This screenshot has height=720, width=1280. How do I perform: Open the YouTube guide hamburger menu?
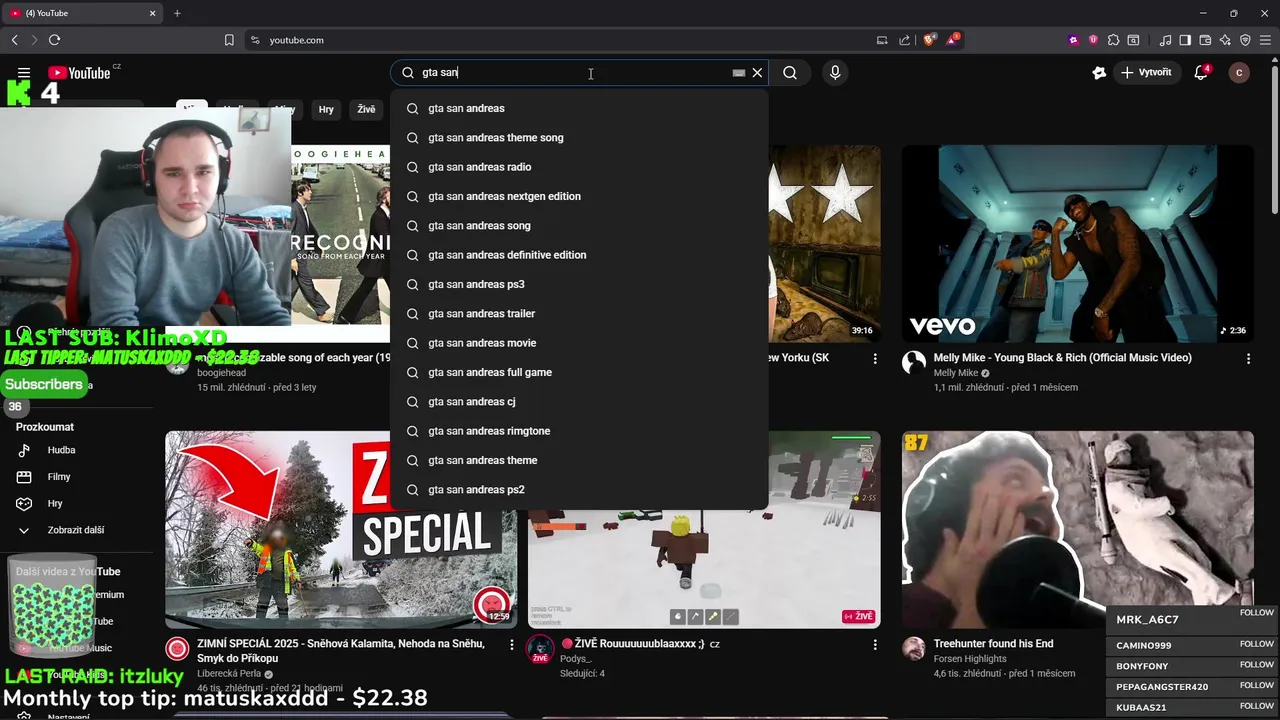tap(24, 73)
